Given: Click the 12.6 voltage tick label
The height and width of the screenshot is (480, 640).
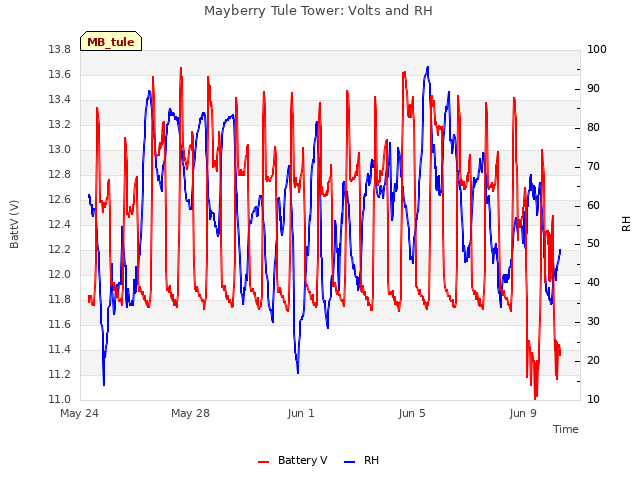Looking at the screenshot, I should 60,200.
